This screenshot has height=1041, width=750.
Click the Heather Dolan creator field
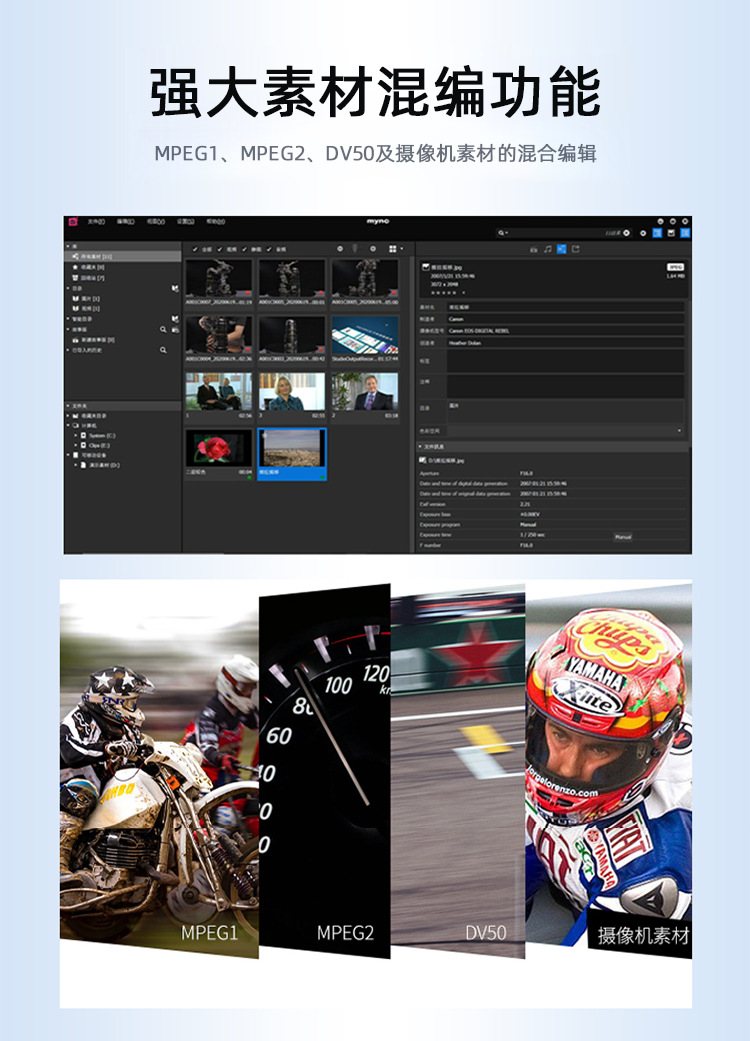point(565,343)
